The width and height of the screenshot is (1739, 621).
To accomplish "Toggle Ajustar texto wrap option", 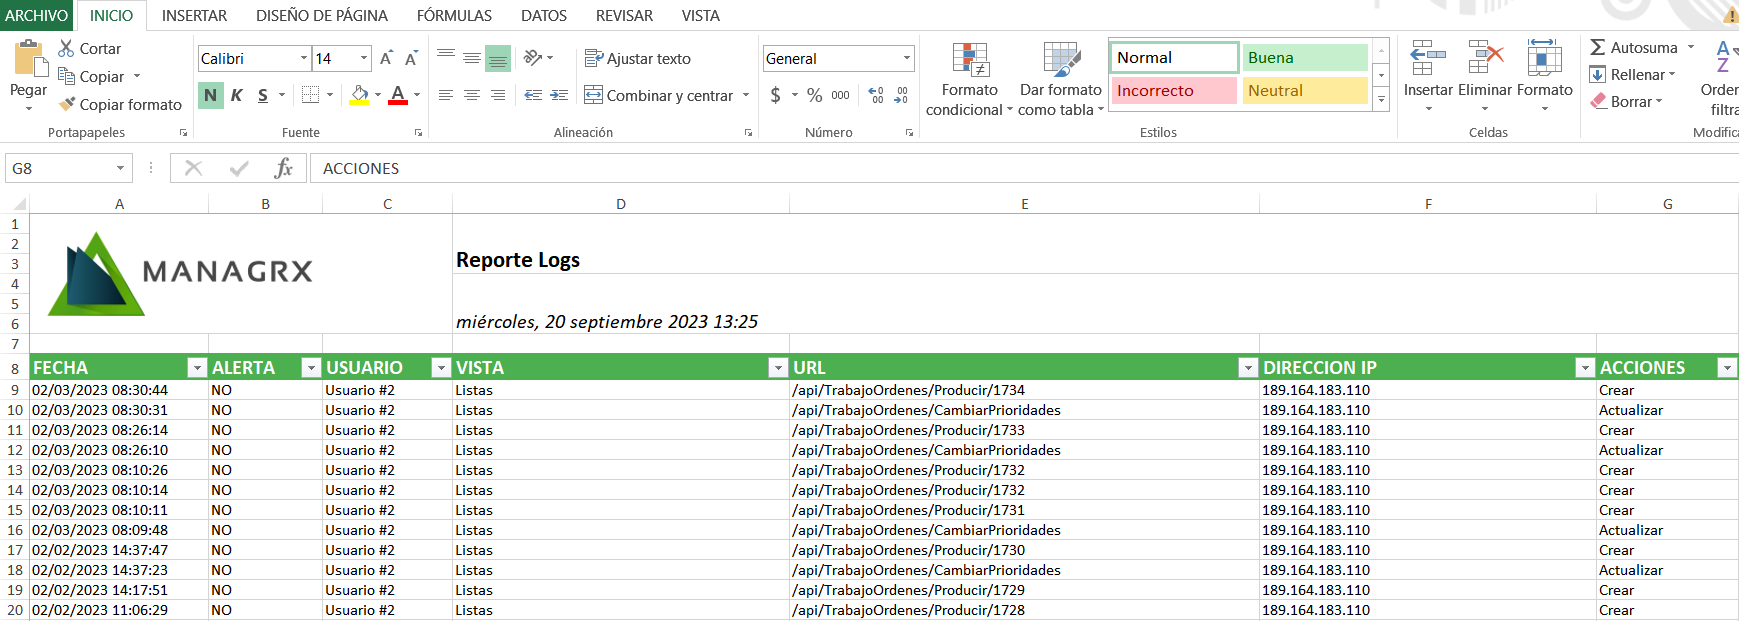I will pyautogui.click(x=638, y=59).
